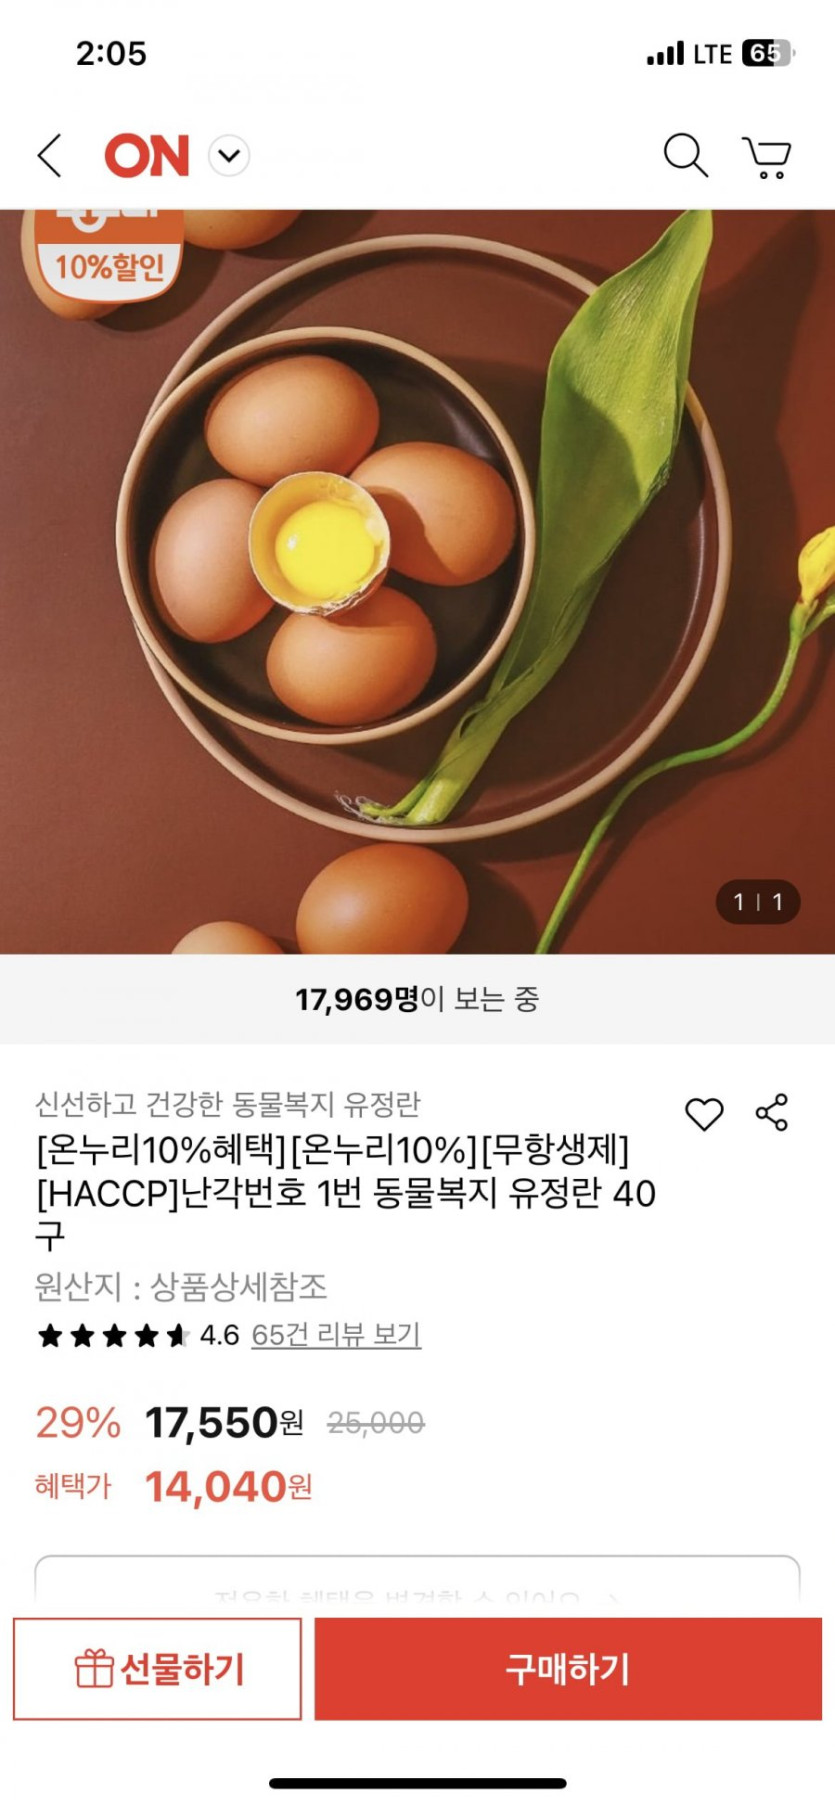Viewport: 835px width, 1806px height.
Task: Expand the dropdown next to ON logo
Action: pyautogui.click(x=229, y=156)
